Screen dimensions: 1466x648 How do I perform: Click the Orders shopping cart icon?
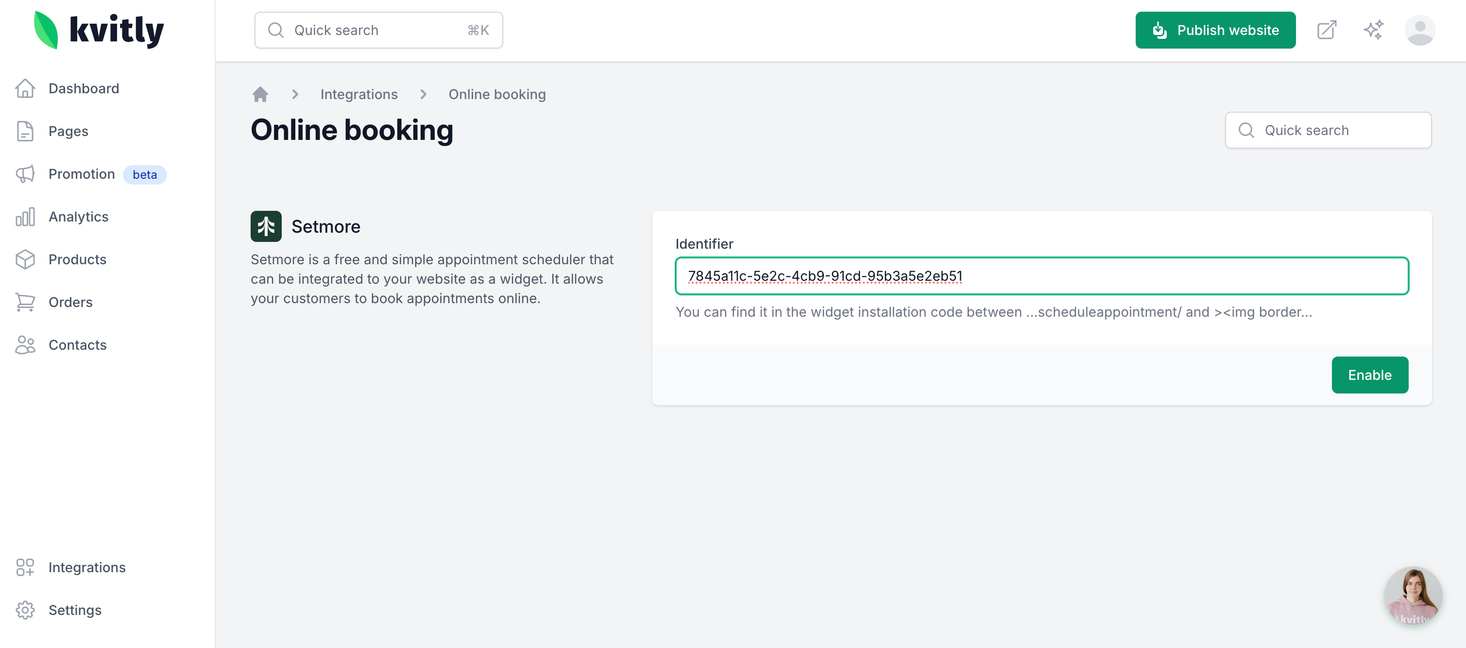25,302
